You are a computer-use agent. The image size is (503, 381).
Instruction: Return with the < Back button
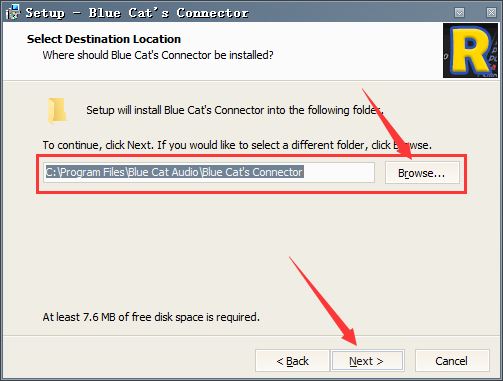point(292,361)
